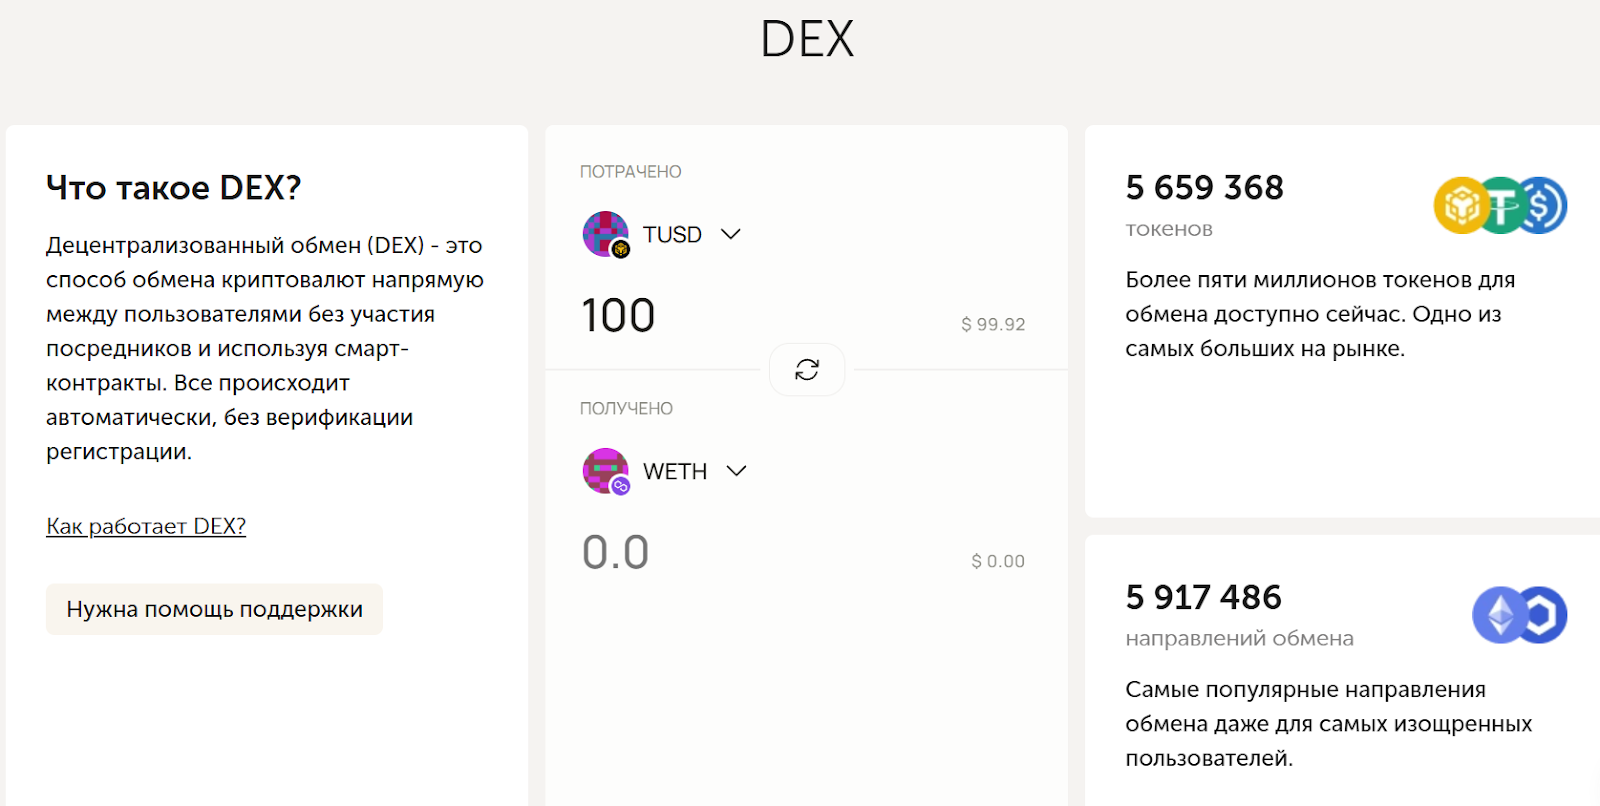The height and width of the screenshot is (806, 1600).
Task: Expand the TUSD token chevron
Action: pos(731,234)
